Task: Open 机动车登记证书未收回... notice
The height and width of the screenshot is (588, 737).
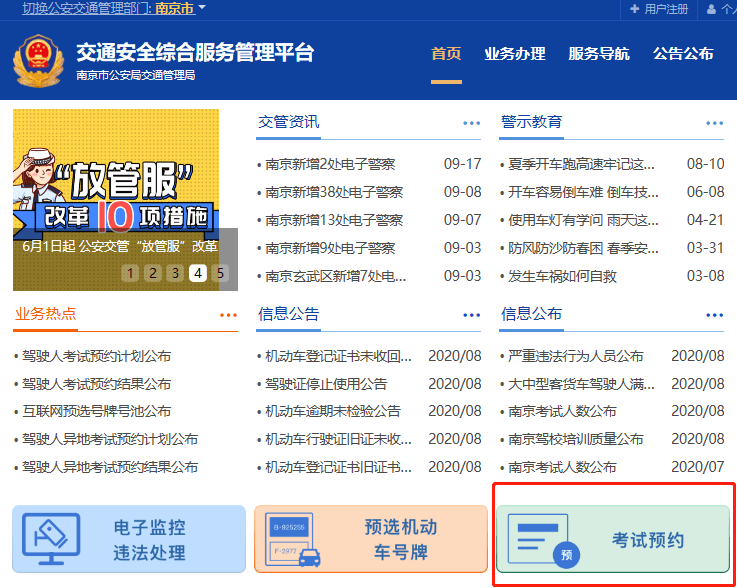Action: pyautogui.click(x=338, y=356)
